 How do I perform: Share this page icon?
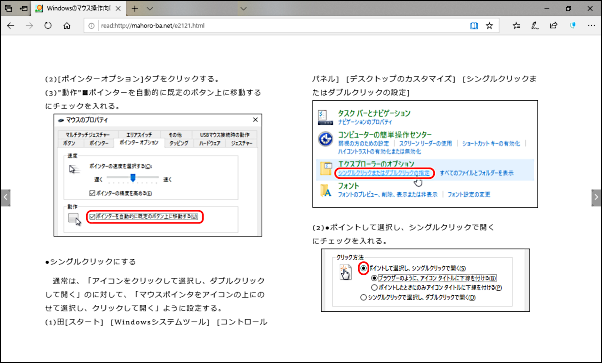point(553,26)
